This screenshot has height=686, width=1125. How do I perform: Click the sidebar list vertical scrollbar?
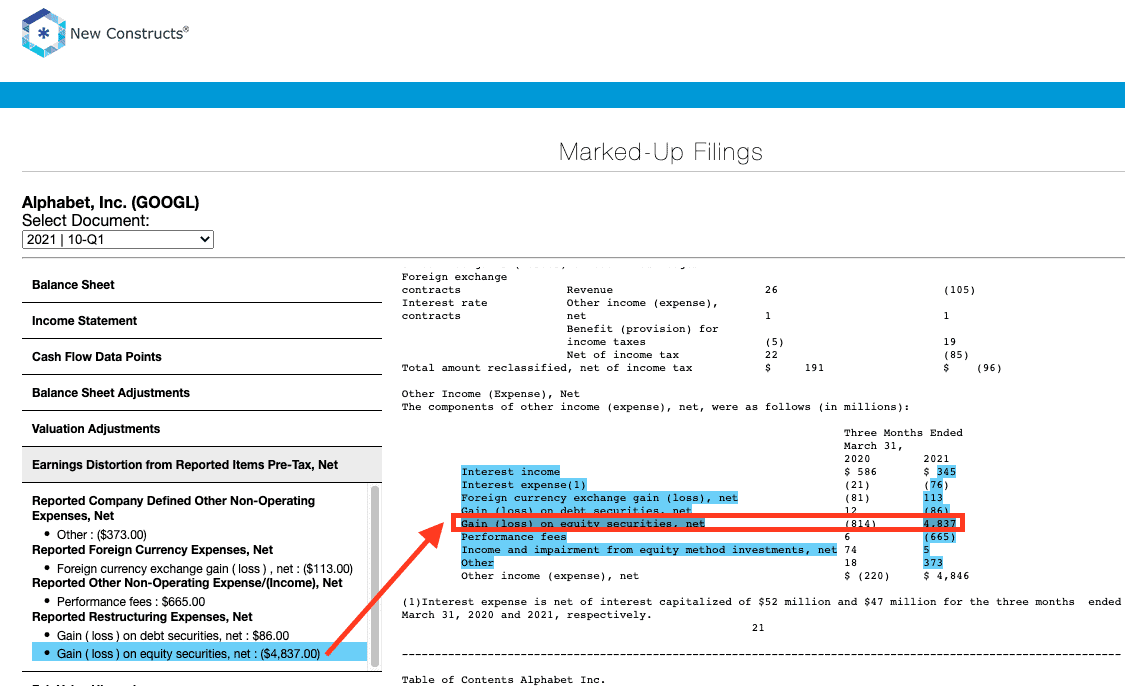(x=375, y=577)
